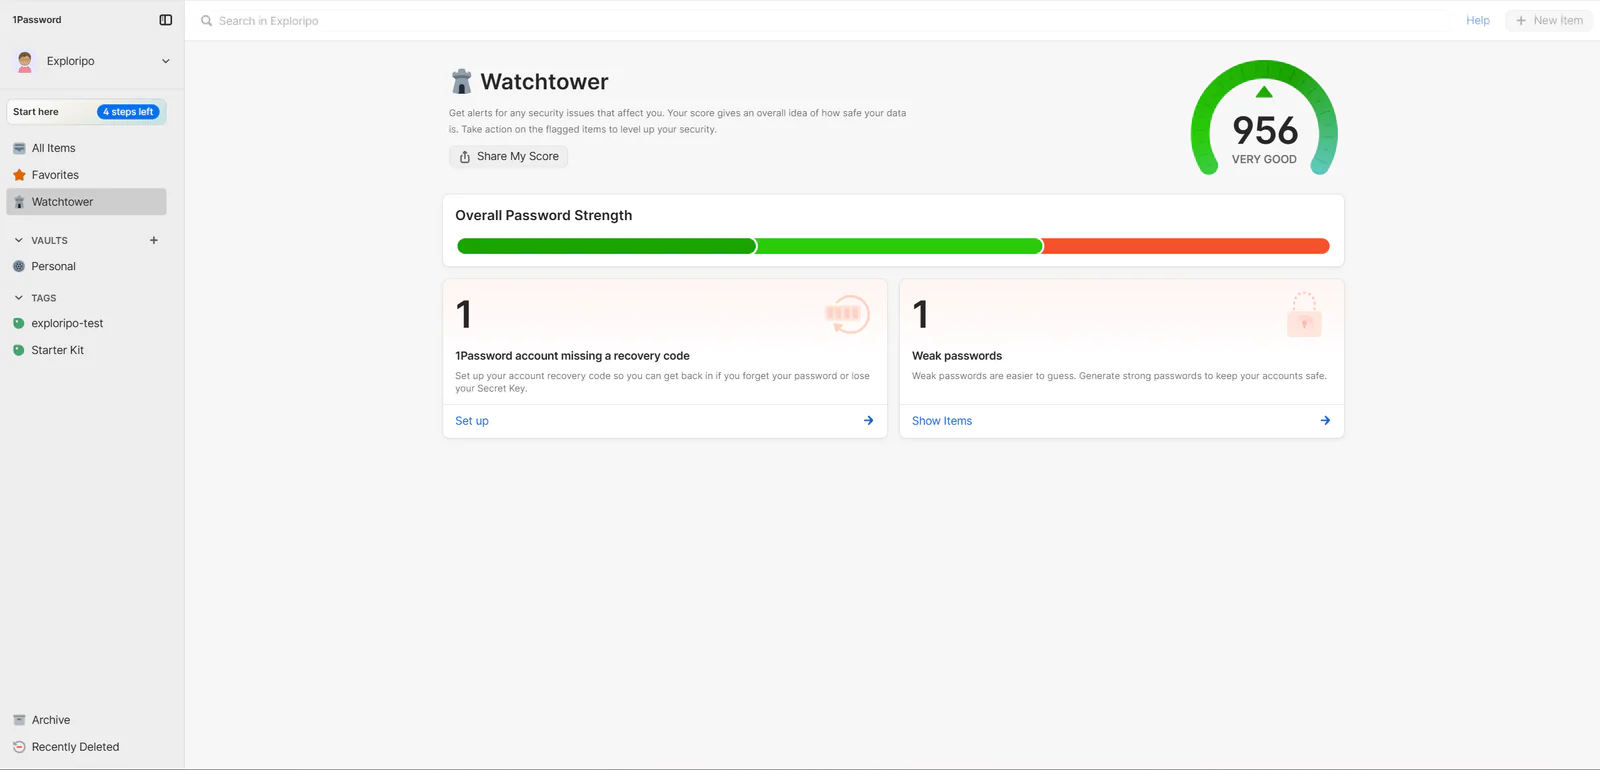
Task: Open the Personal vault
Action: pyautogui.click(x=86, y=267)
